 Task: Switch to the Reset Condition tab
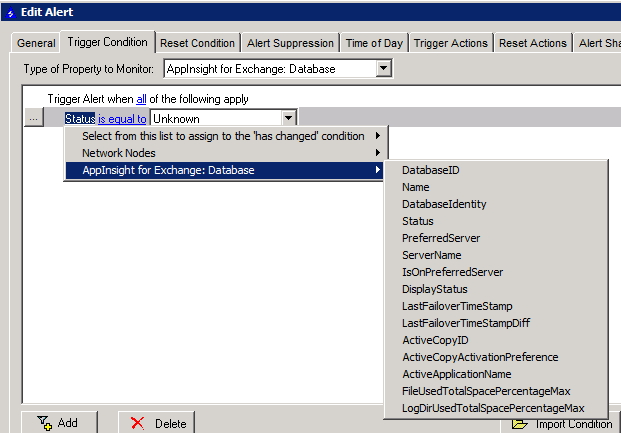pyautogui.click(x=197, y=43)
